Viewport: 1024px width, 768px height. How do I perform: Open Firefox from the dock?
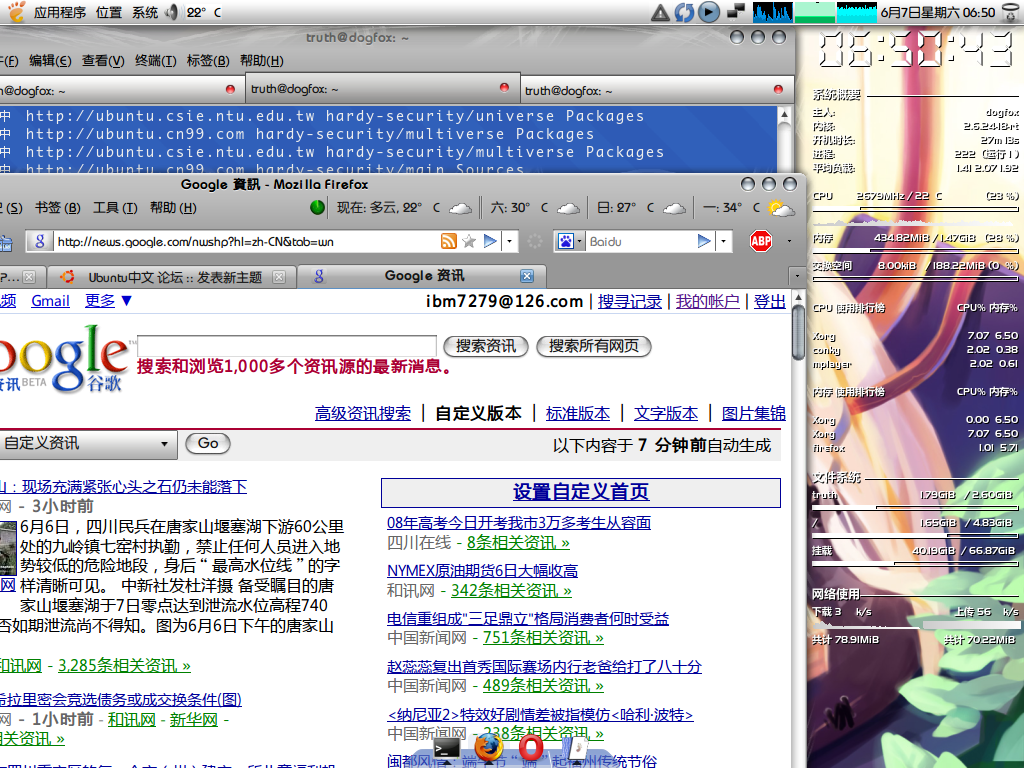(x=488, y=748)
